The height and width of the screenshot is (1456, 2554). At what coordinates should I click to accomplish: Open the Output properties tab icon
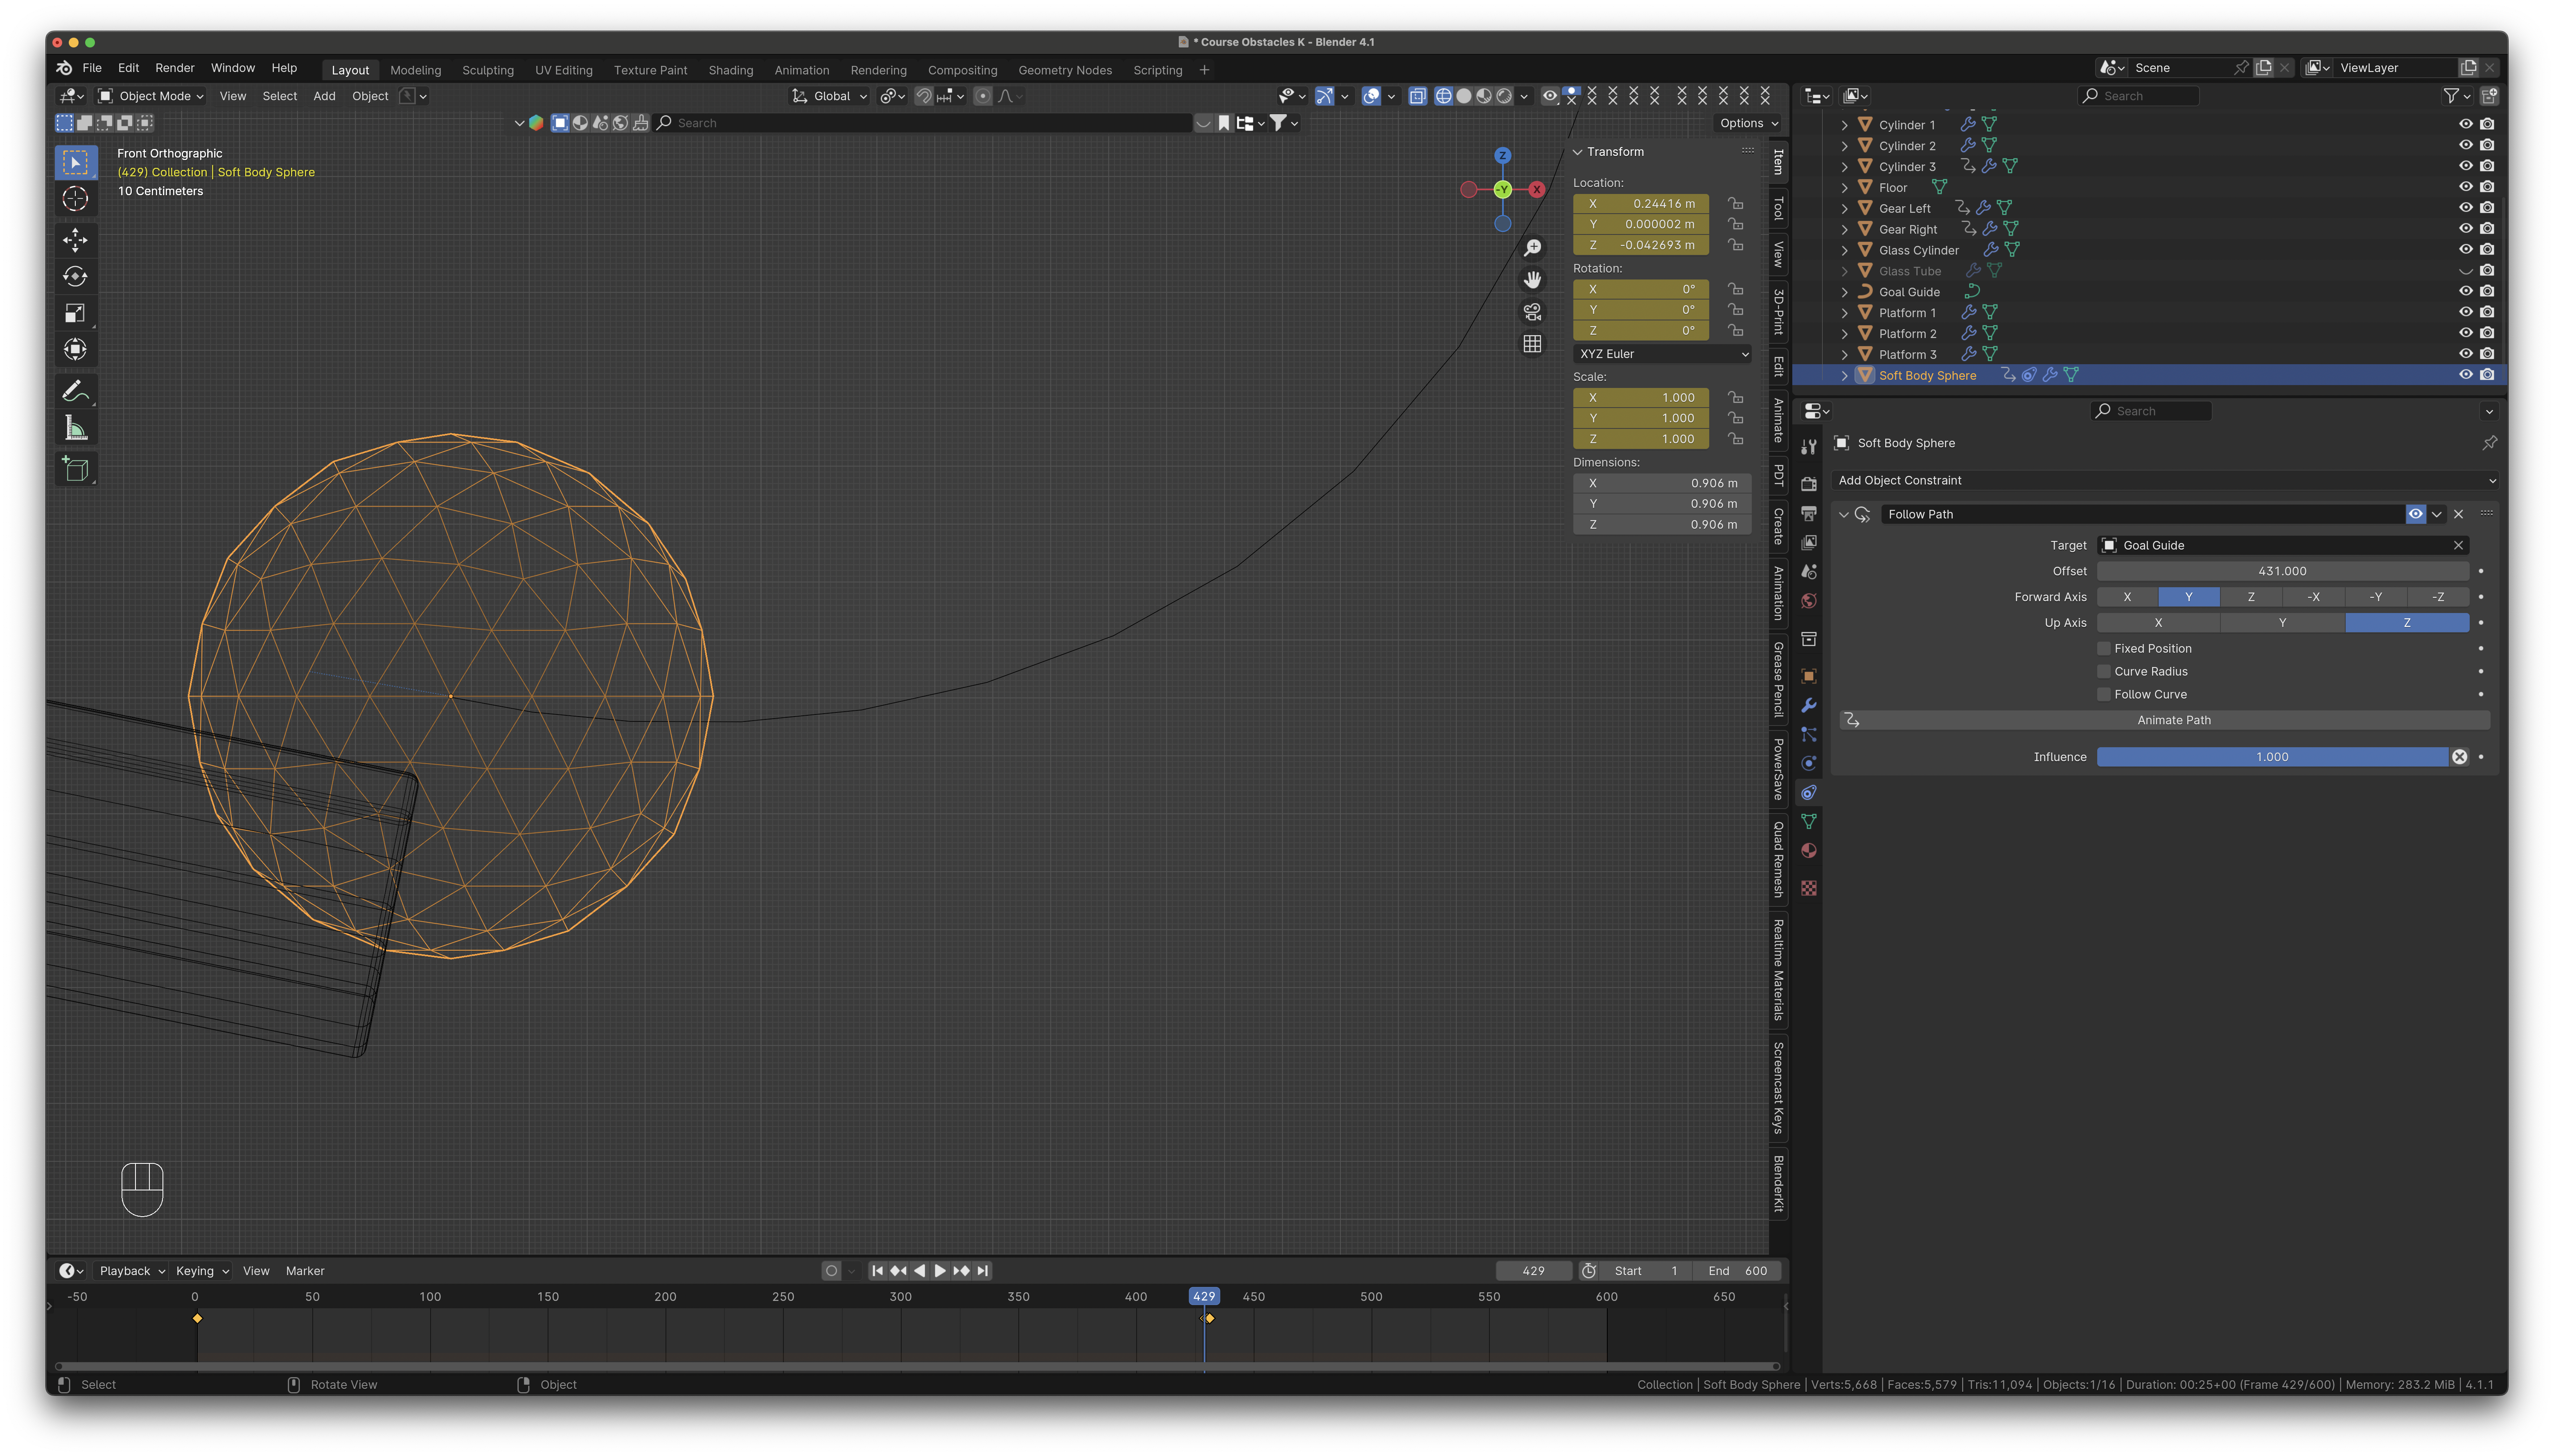pyautogui.click(x=1809, y=513)
